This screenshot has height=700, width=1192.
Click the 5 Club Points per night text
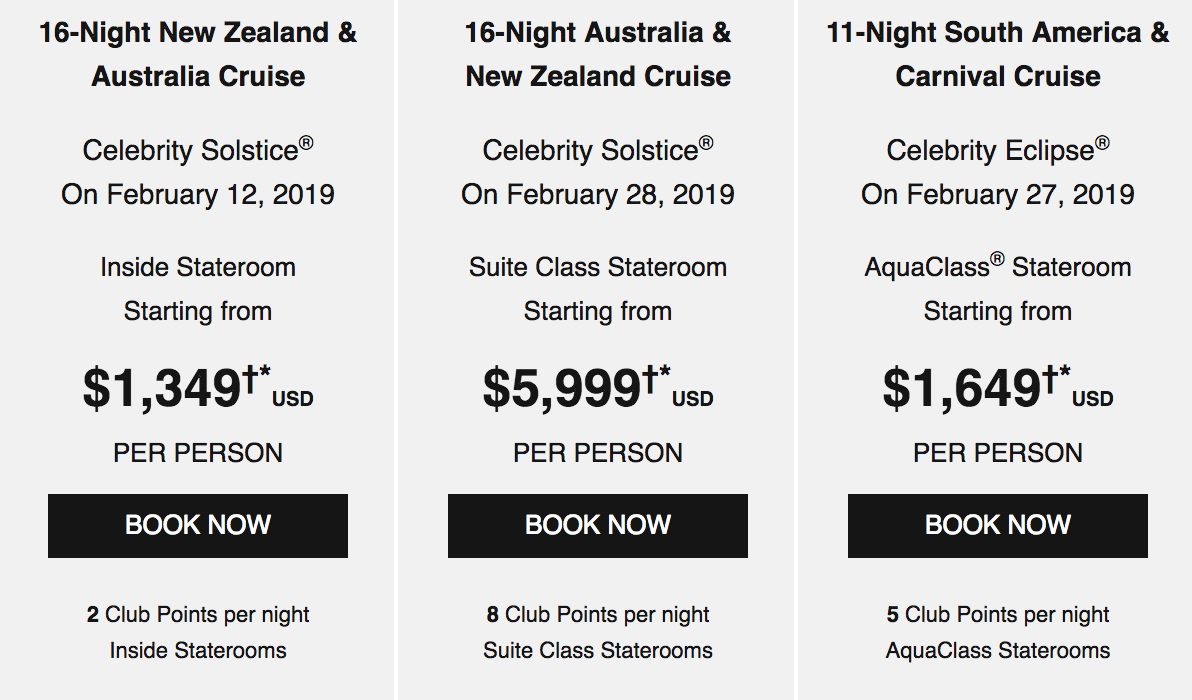pyautogui.click(x=997, y=614)
